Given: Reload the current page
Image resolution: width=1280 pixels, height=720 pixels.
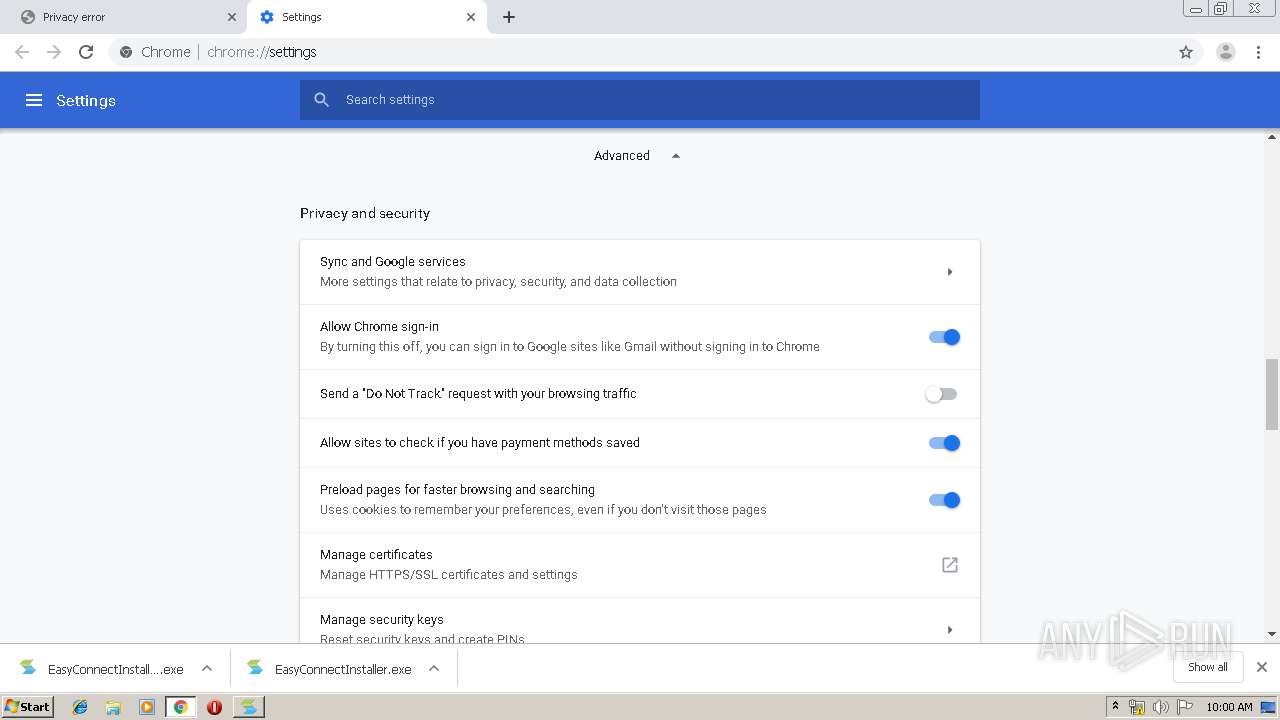Looking at the screenshot, I should coord(86,52).
